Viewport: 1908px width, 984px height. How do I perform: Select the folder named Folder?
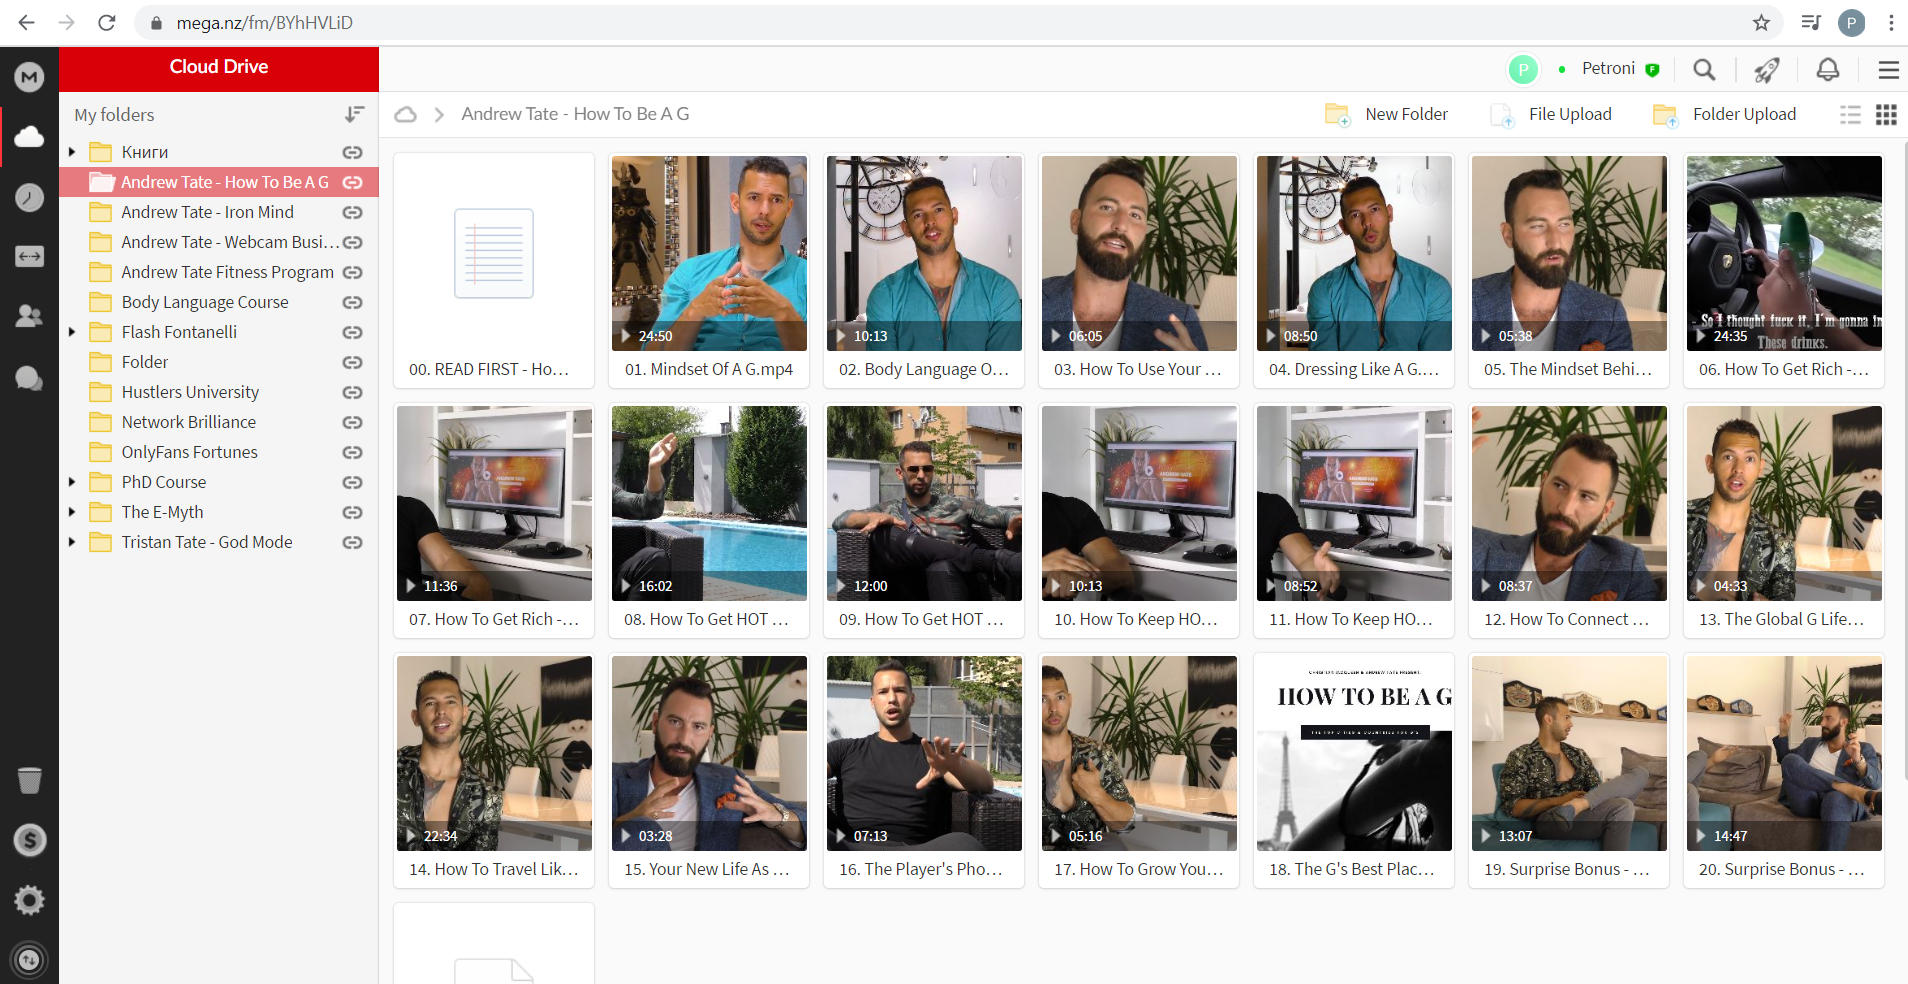[x=219, y=362]
